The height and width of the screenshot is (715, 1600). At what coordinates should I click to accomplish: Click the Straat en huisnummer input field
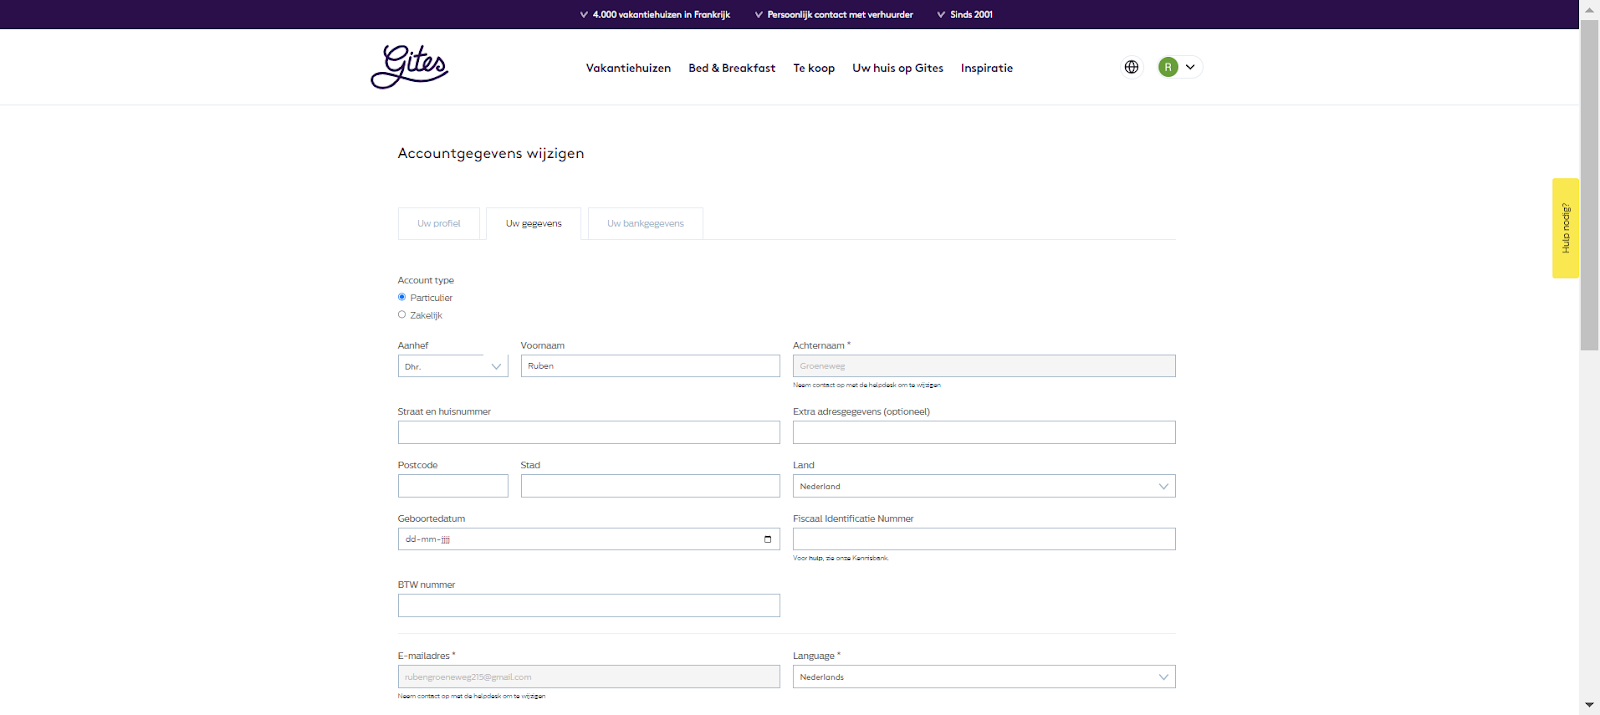[588, 432]
